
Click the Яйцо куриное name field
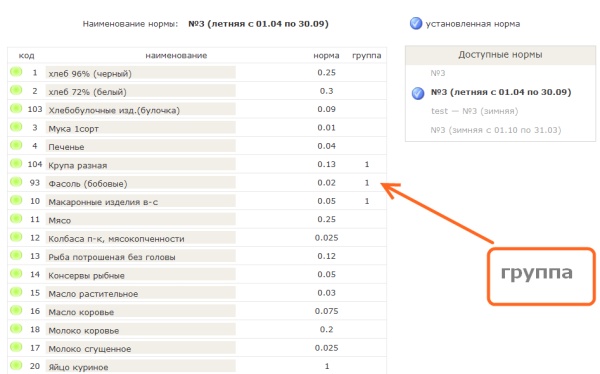click(140, 366)
